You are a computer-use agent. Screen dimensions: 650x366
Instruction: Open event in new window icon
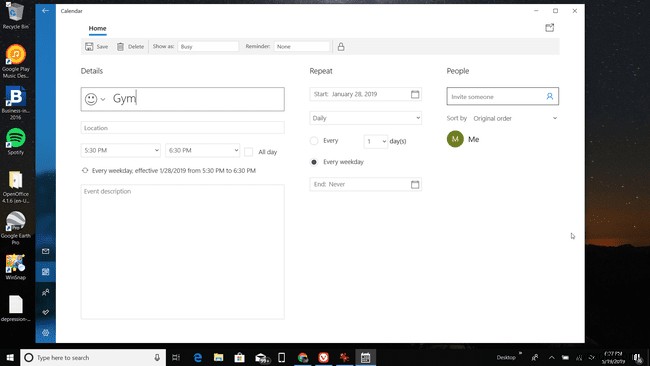point(549,28)
